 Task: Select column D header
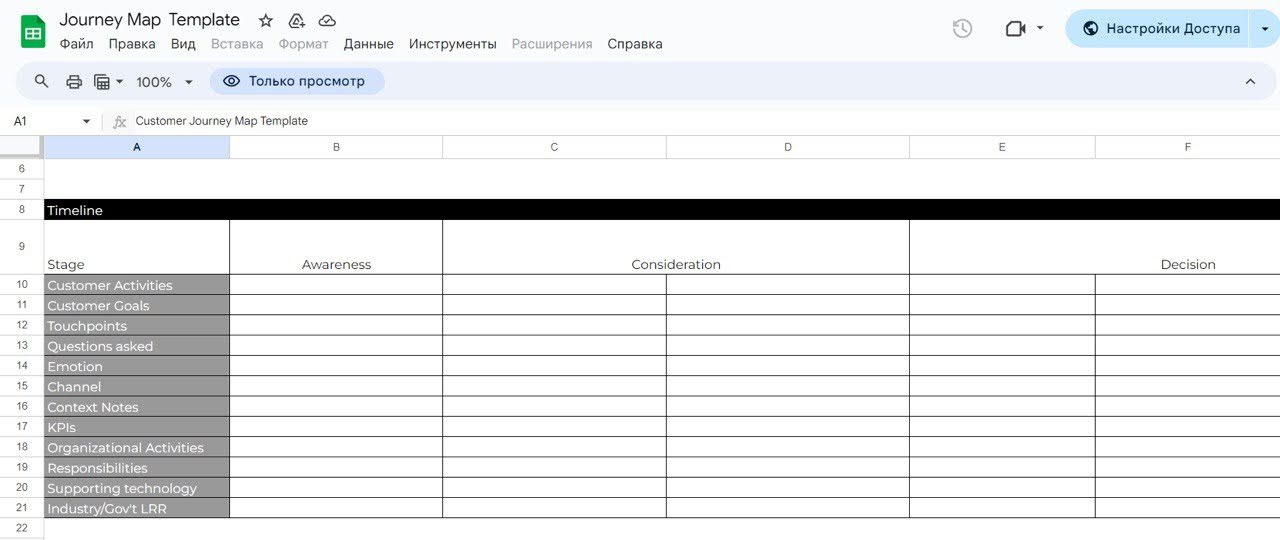(788, 147)
